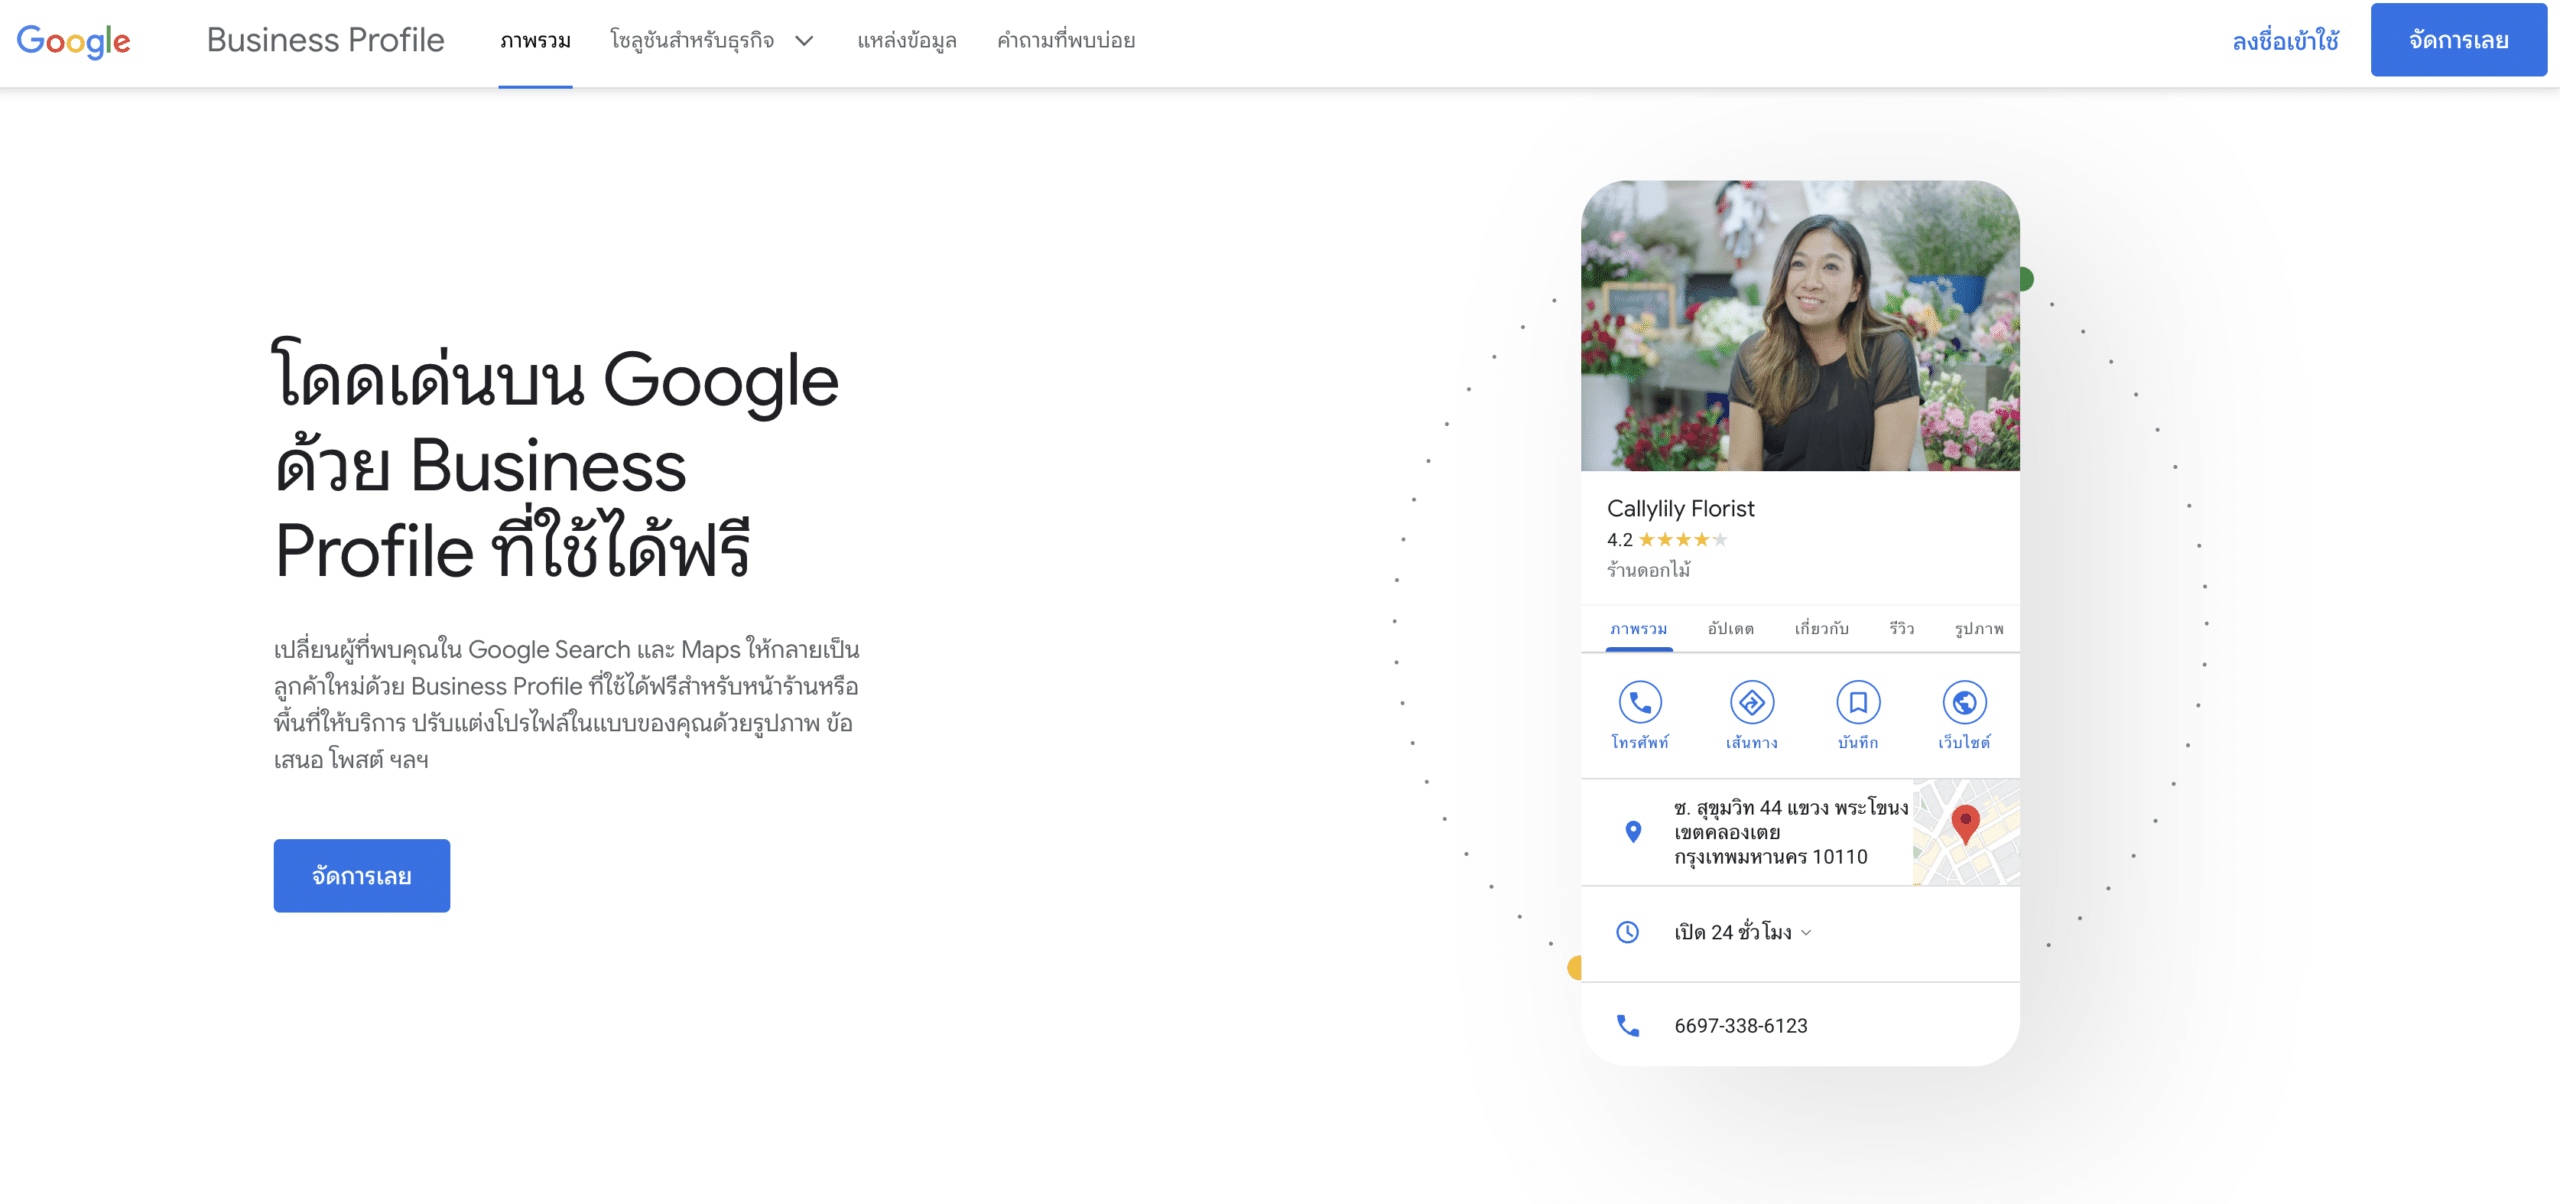
Task: Click the ลงชื่อเข้าใช้ sign-in link
Action: [2285, 41]
